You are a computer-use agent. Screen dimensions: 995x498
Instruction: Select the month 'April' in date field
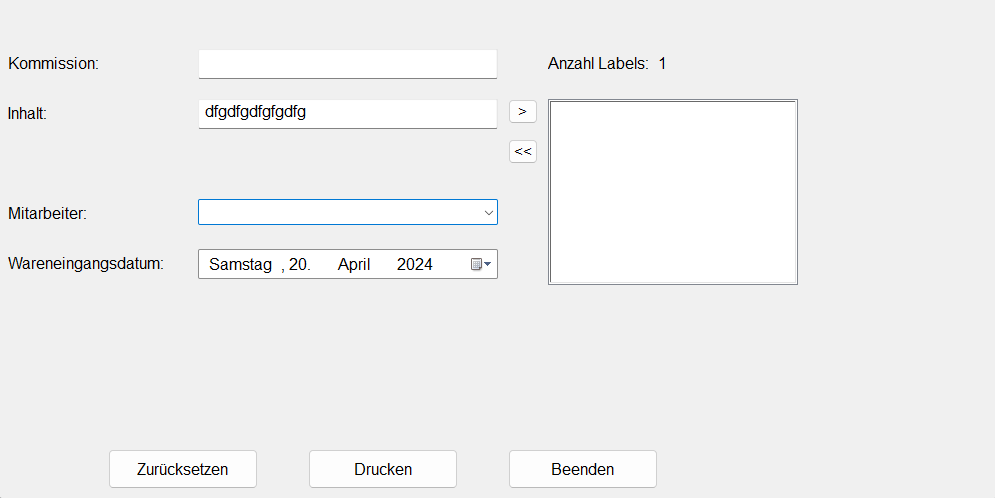click(x=354, y=264)
